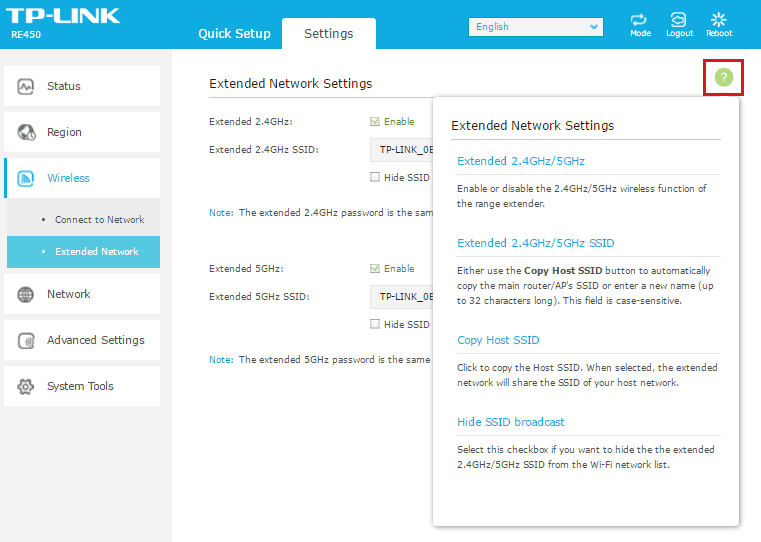Viewport: 761px width, 542px height.
Task: Click the Mode switch icon
Action: [639, 20]
